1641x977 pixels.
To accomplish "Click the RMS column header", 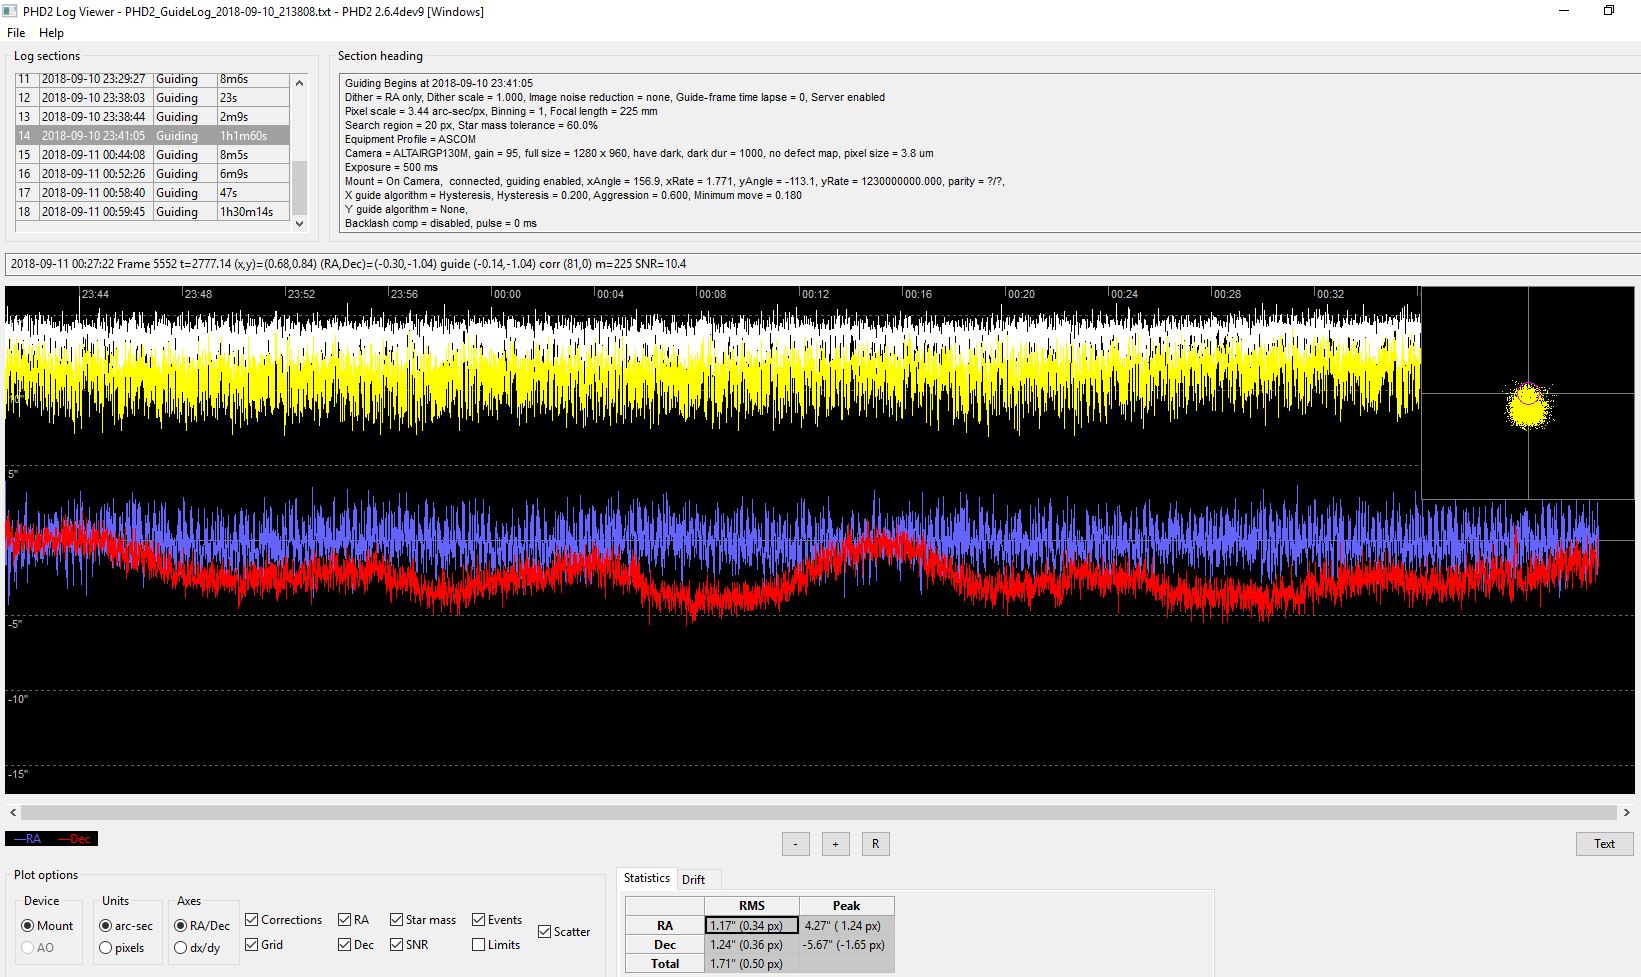I will [x=752, y=906].
